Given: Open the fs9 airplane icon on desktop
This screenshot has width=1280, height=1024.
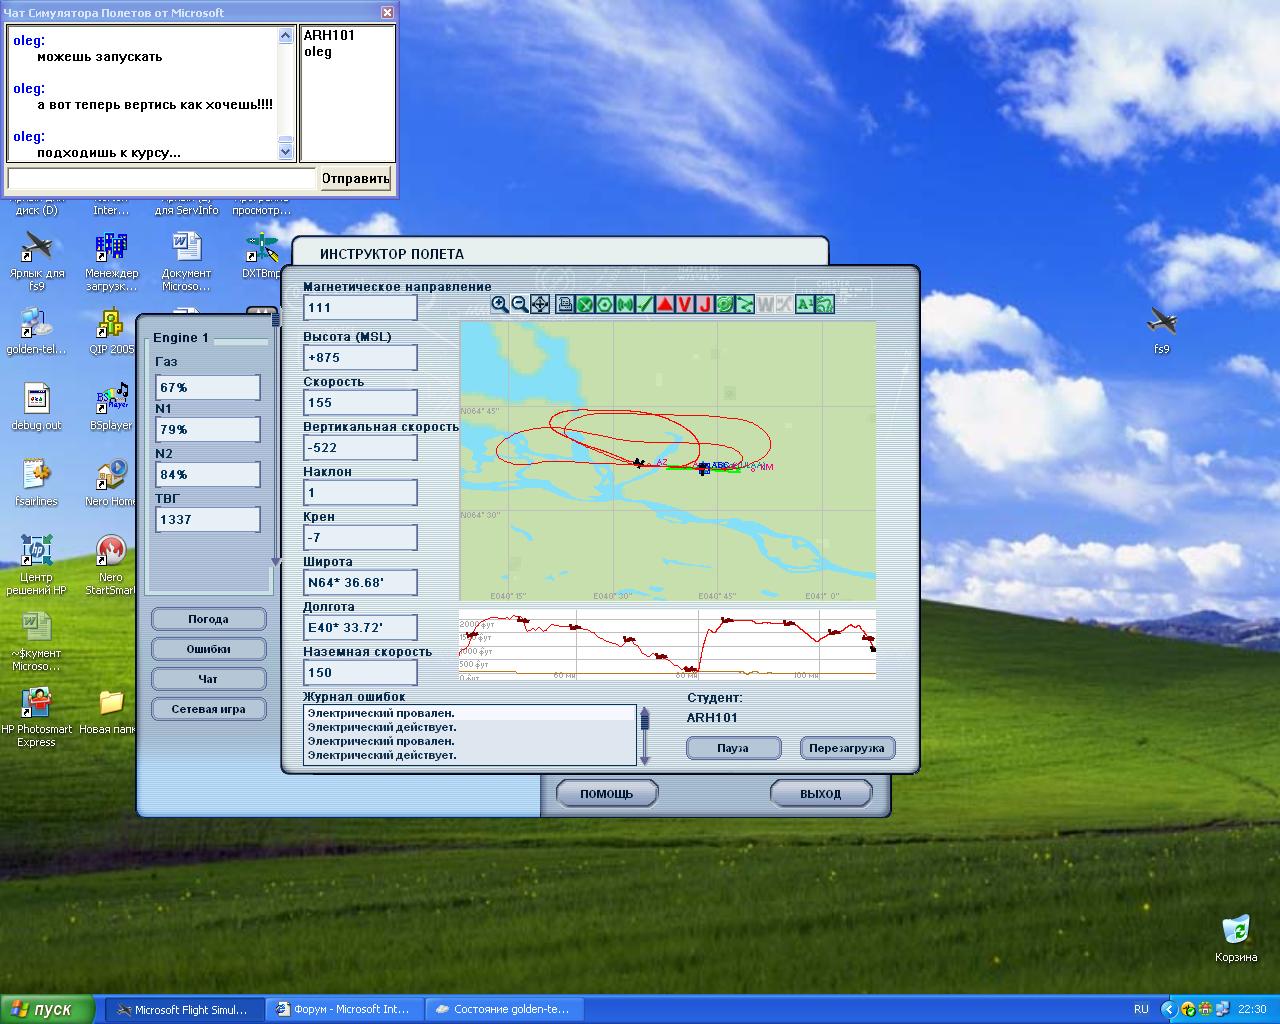Looking at the screenshot, I should pyautogui.click(x=1161, y=330).
